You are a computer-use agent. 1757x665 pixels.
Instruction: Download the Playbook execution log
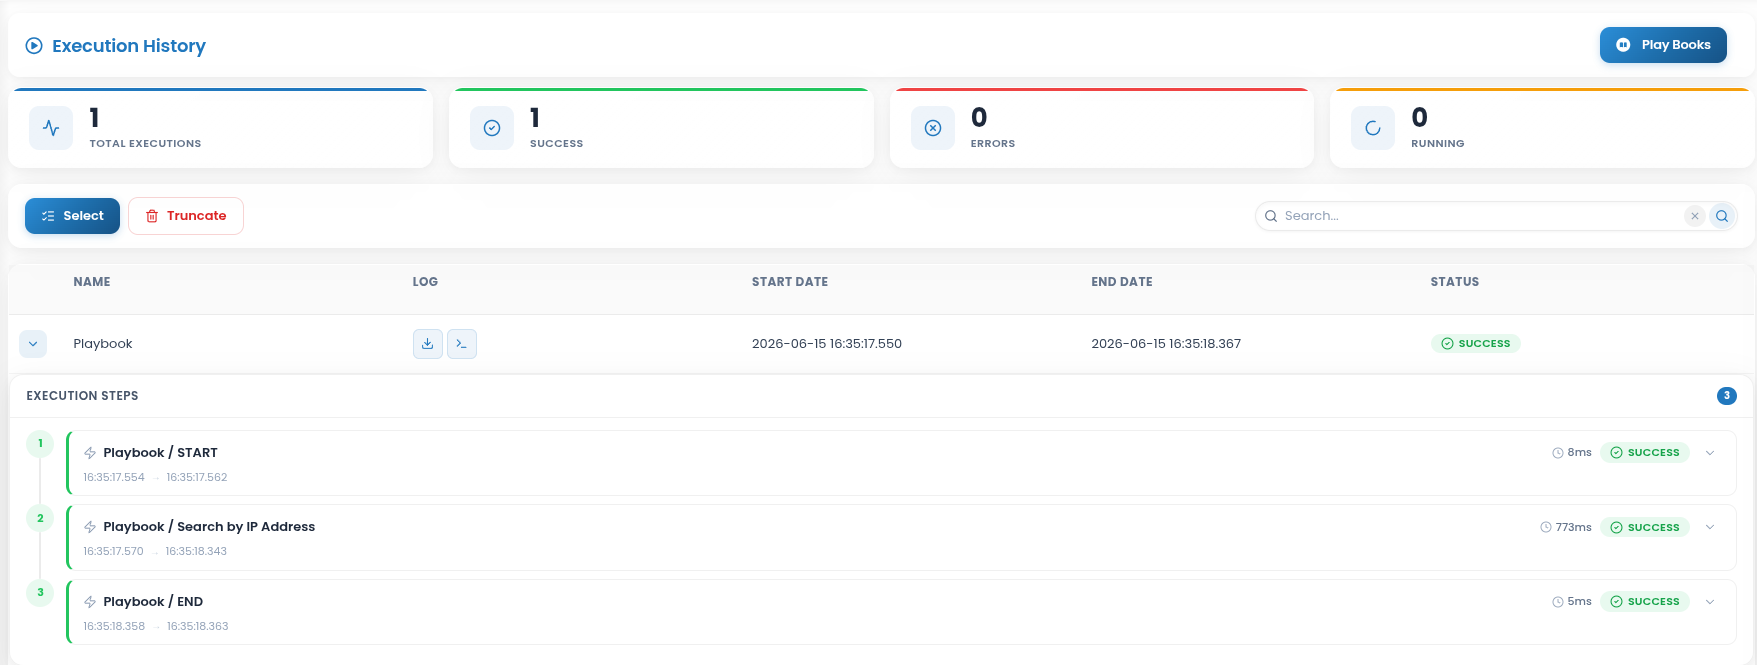tap(427, 343)
